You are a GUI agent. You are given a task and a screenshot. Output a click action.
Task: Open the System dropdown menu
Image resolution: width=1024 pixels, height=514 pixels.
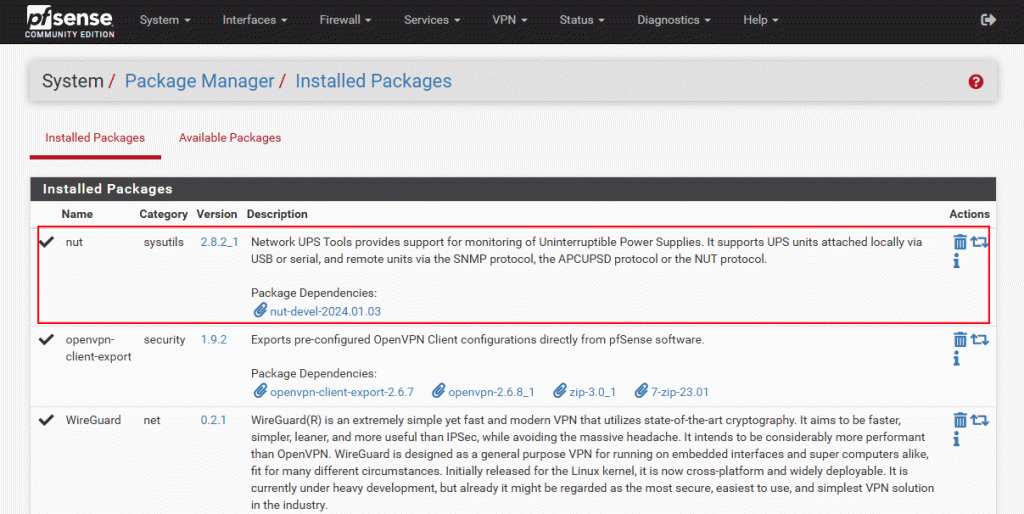pos(164,20)
